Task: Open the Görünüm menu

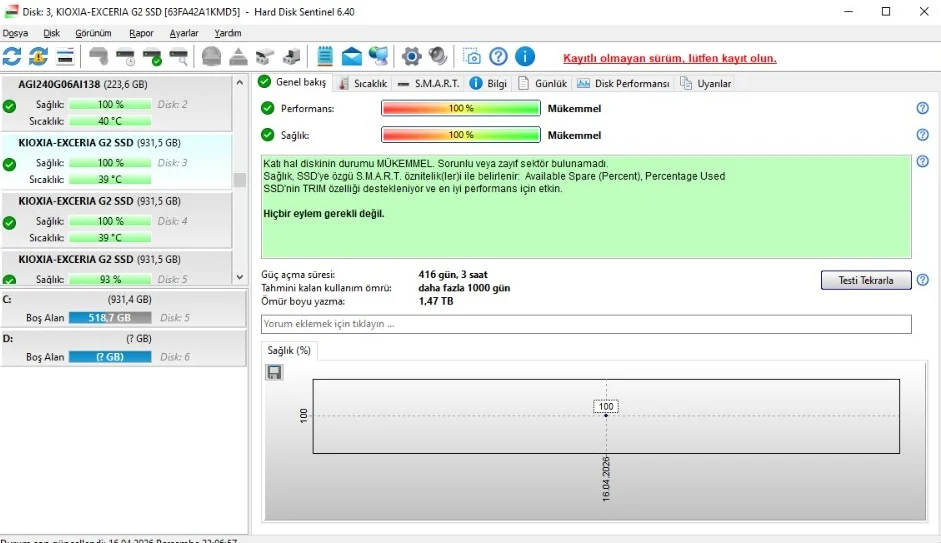Action: (x=93, y=33)
